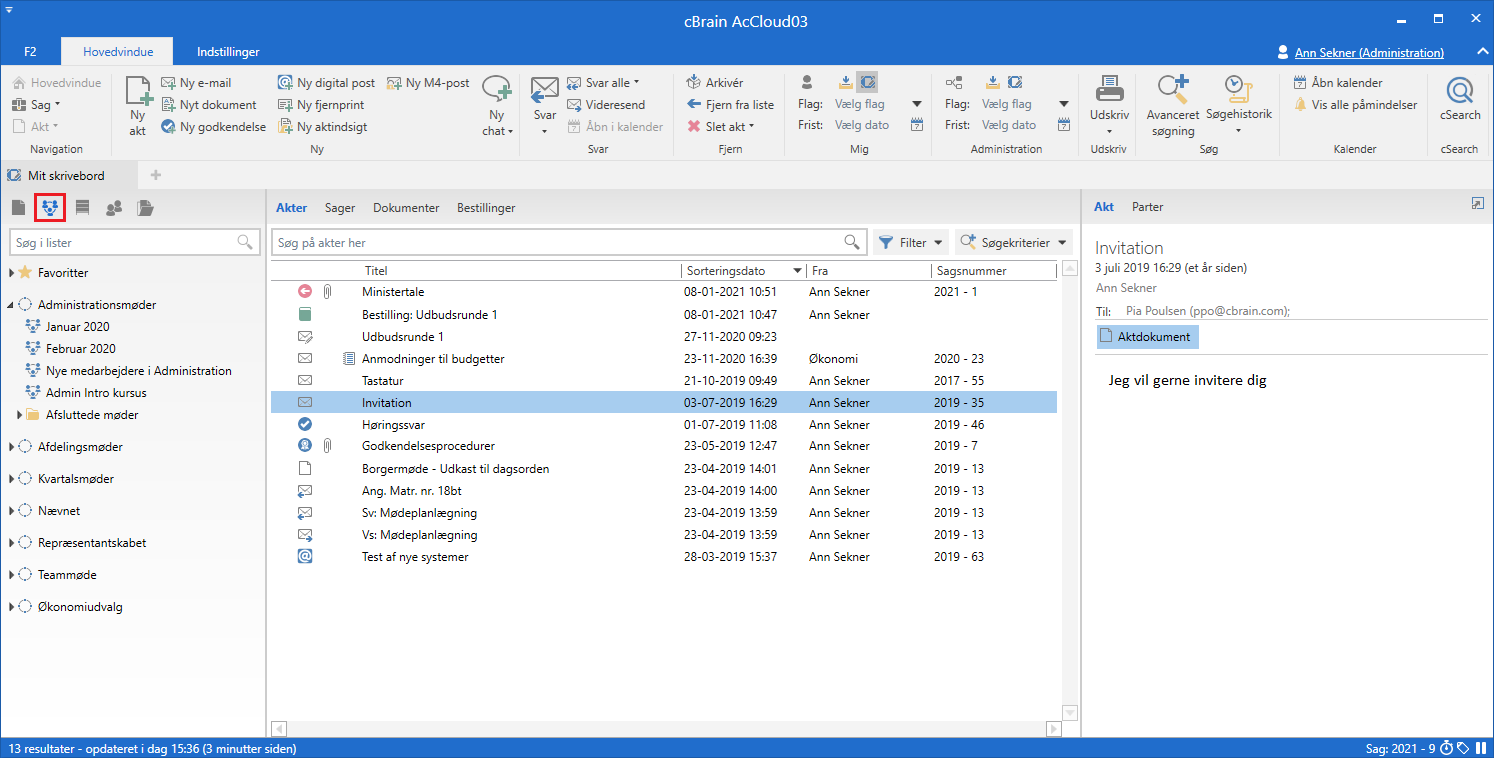Click the pause icon in the status bar
This screenshot has width=1494, height=758.
pyautogui.click(x=1480, y=748)
